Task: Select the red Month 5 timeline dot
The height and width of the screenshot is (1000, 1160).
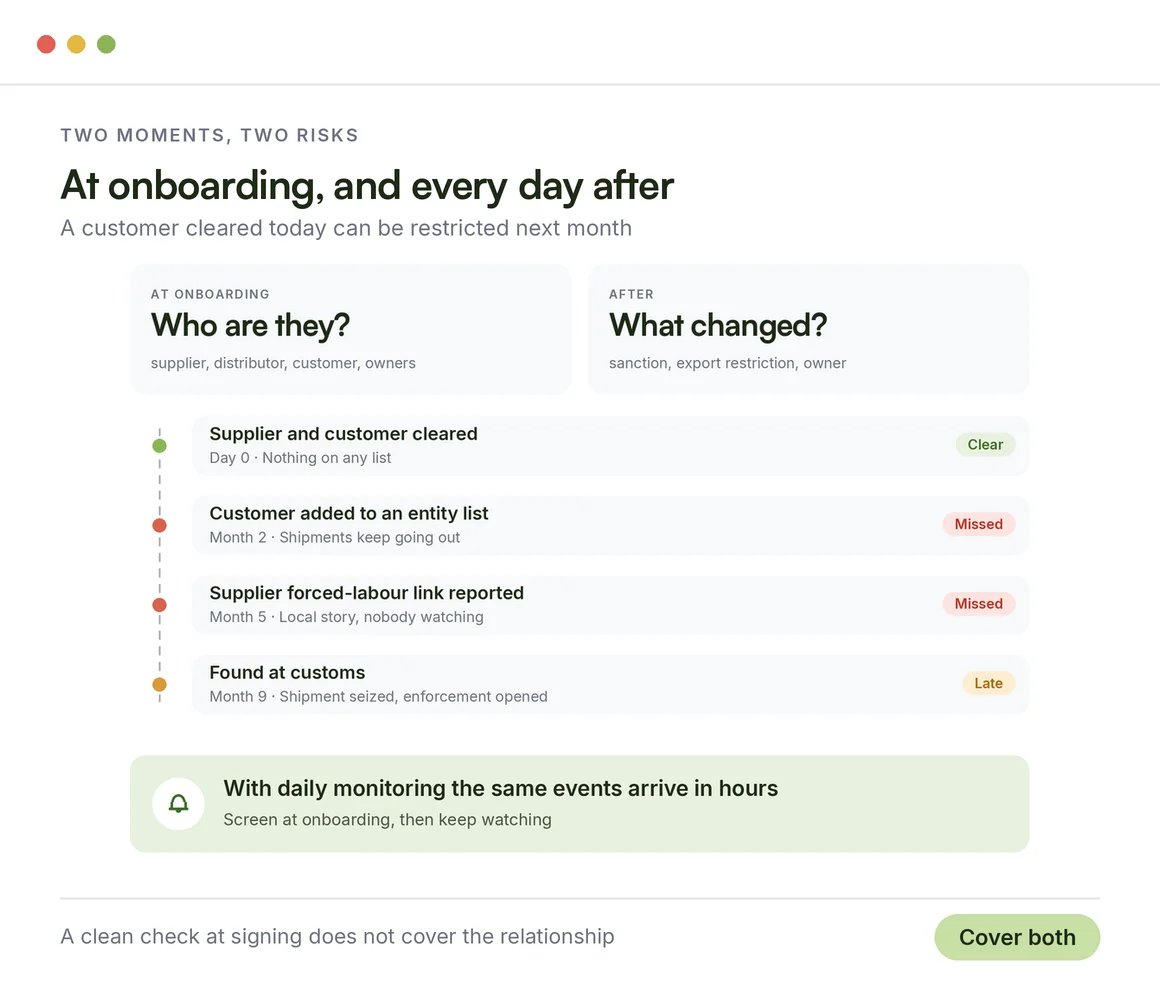Action: pyautogui.click(x=159, y=605)
